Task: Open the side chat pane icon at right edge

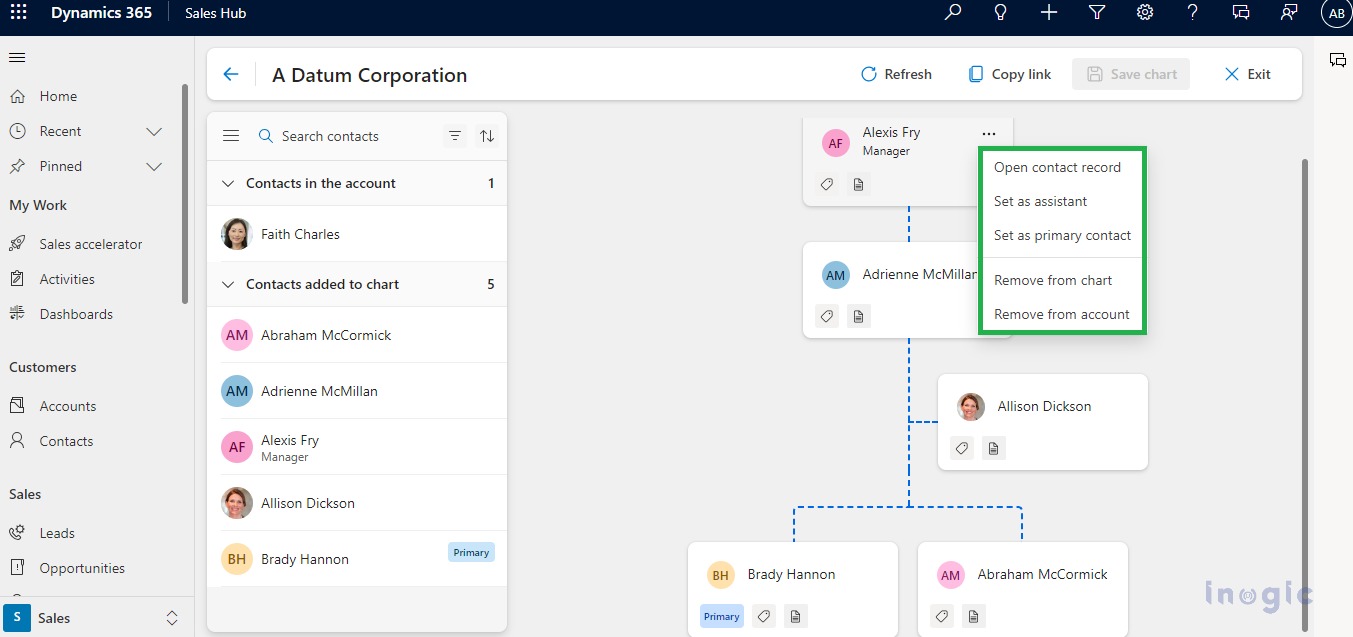Action: (x=1337, y=60)
